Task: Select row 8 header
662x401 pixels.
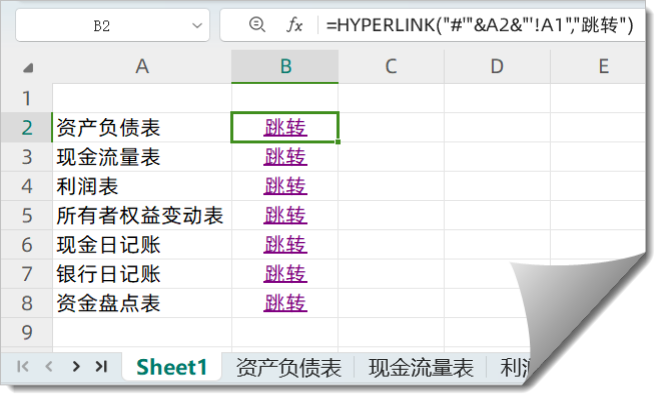Action: [x=27, y=303]
